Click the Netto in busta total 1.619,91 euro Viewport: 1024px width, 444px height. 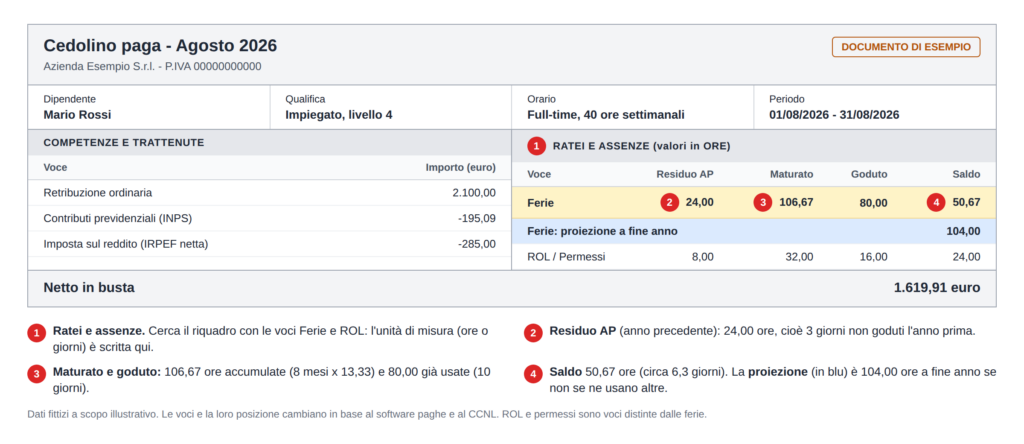tap(936, 287)
